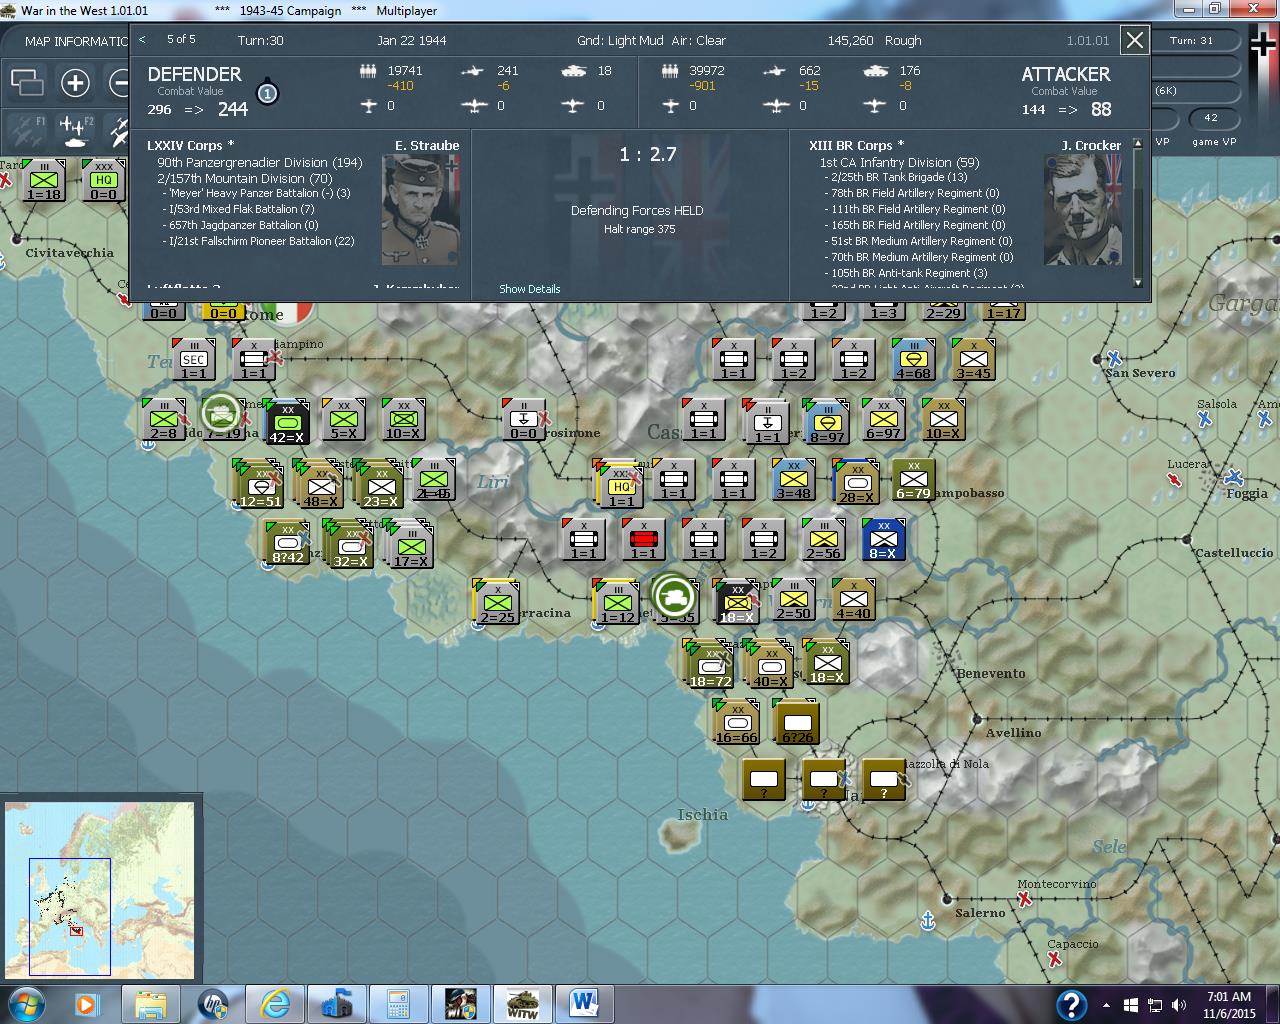Select 2/25th BR Tank Brigade (13)

[896, 178]
